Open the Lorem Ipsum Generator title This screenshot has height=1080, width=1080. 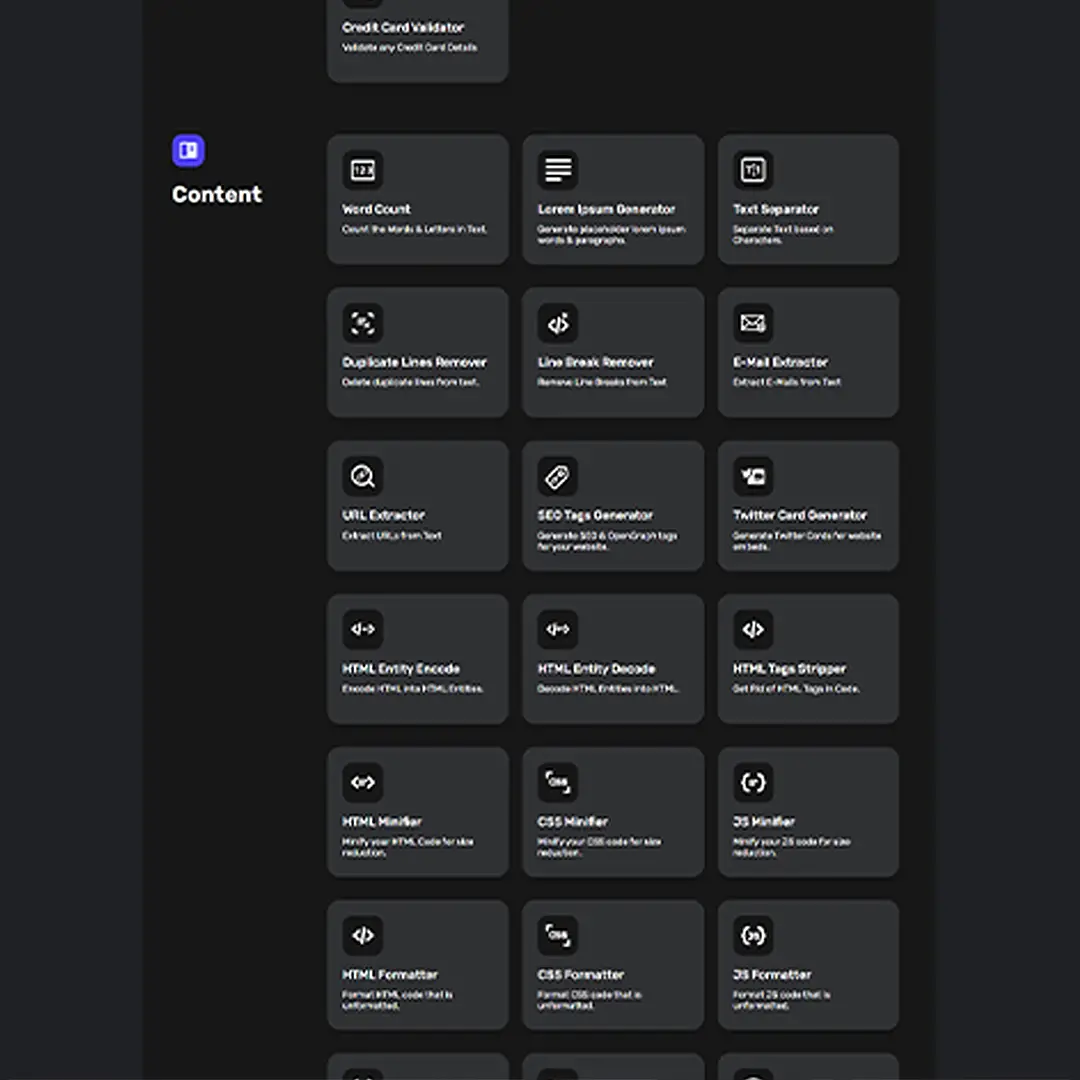(x=606, y=209)
